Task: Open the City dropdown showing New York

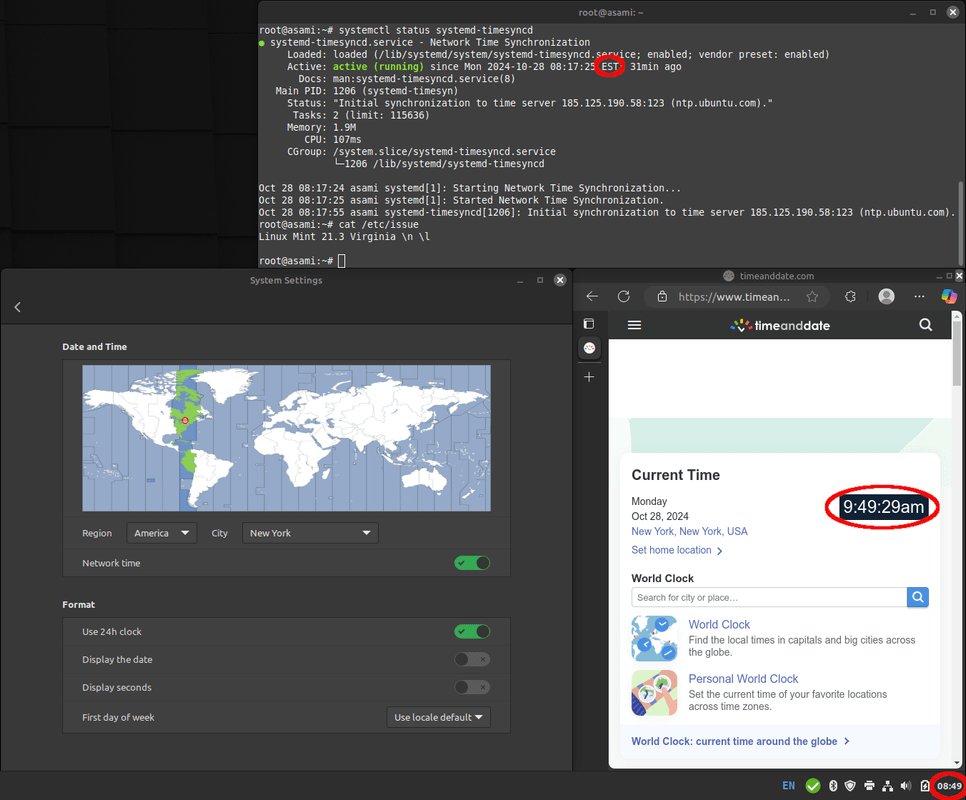Action: coord(309,533)
